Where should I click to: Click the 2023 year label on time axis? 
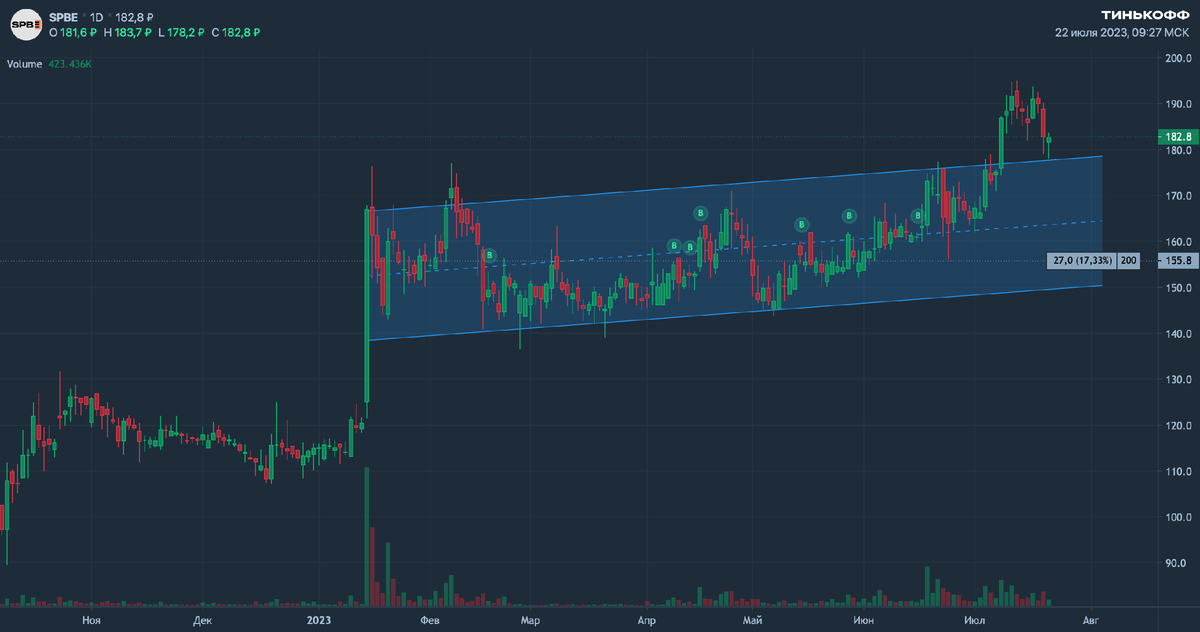pos(319,621)
